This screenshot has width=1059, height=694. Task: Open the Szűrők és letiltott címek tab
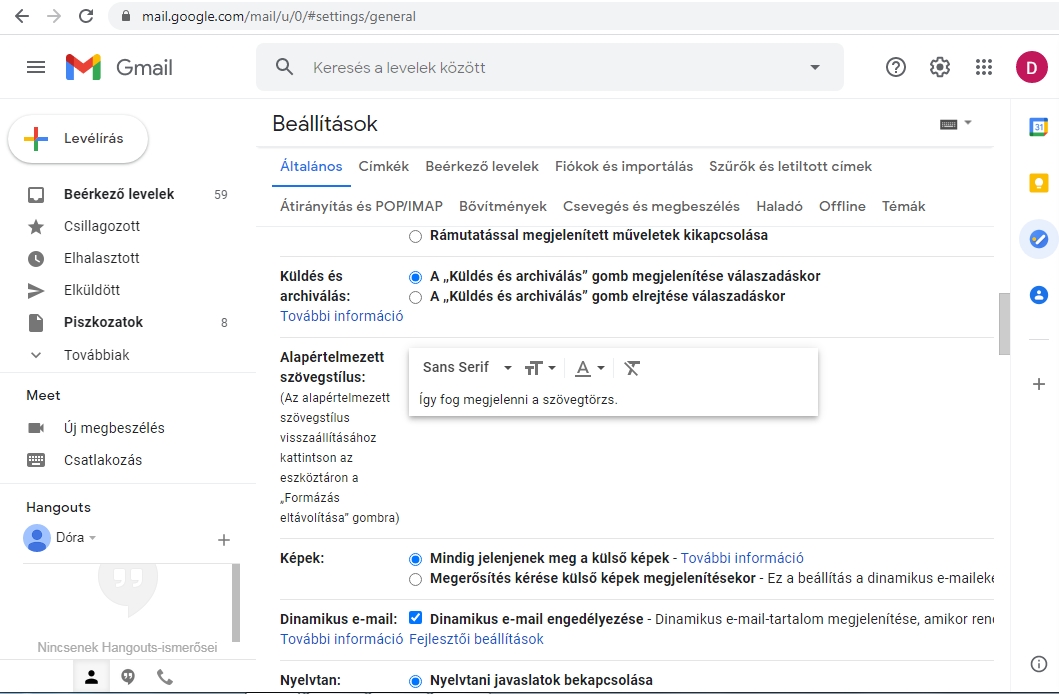pyautogui.click(x=790, y=167)
